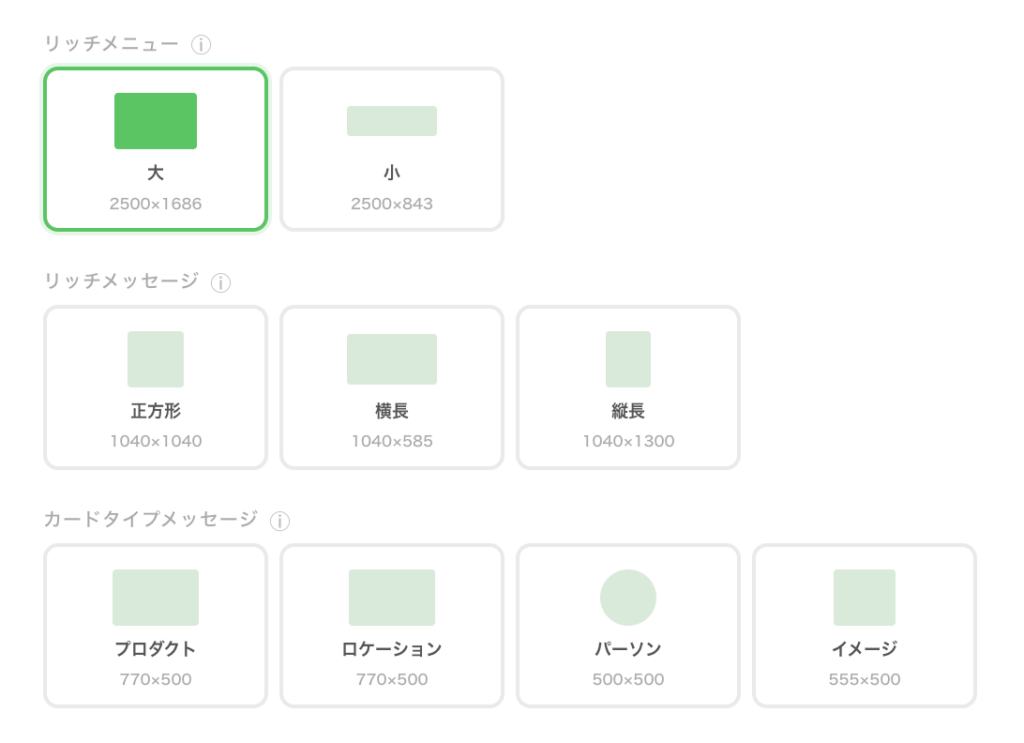The image size is (1024, 743).
Task: Click the image preview above イメージ label
Action: pos(864,598)
